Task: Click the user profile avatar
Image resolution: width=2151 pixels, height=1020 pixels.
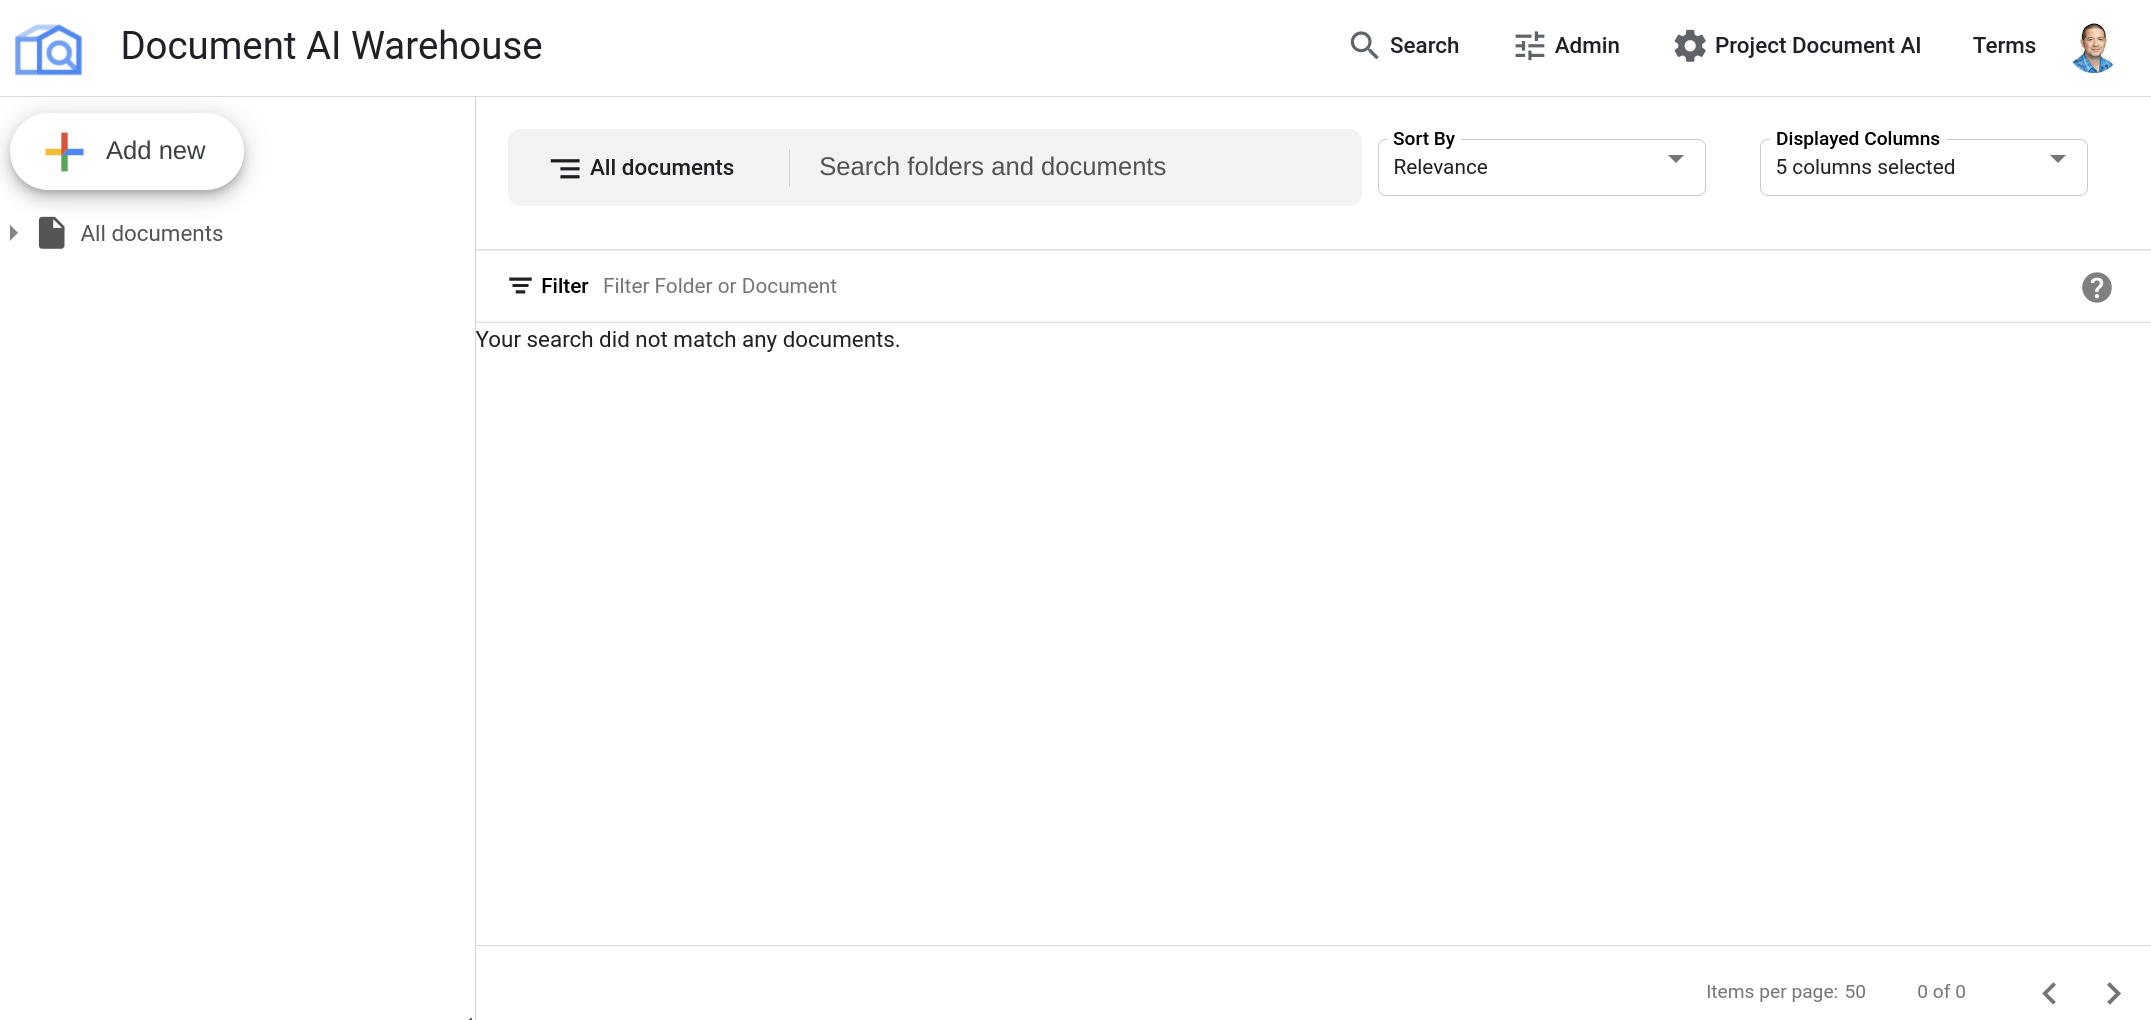Action: (x=2093, y=46)
